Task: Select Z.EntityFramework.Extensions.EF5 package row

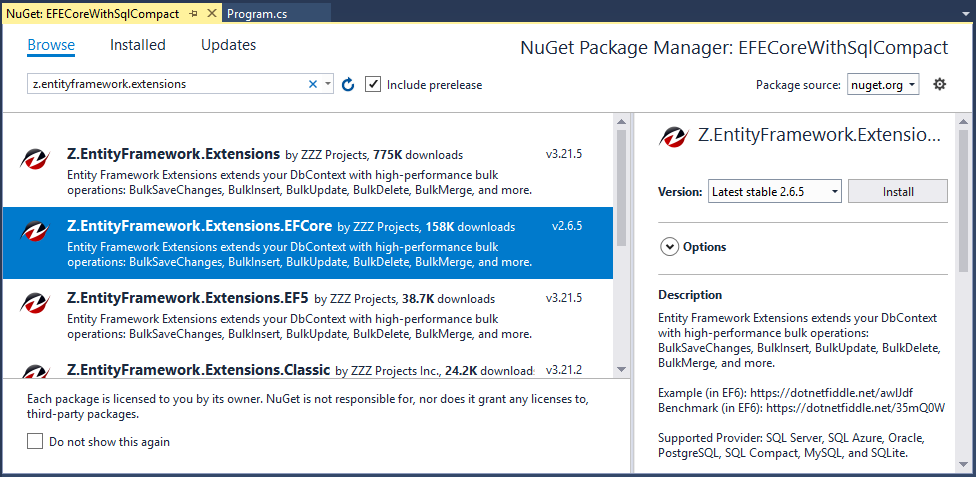Action: point(308,315)
